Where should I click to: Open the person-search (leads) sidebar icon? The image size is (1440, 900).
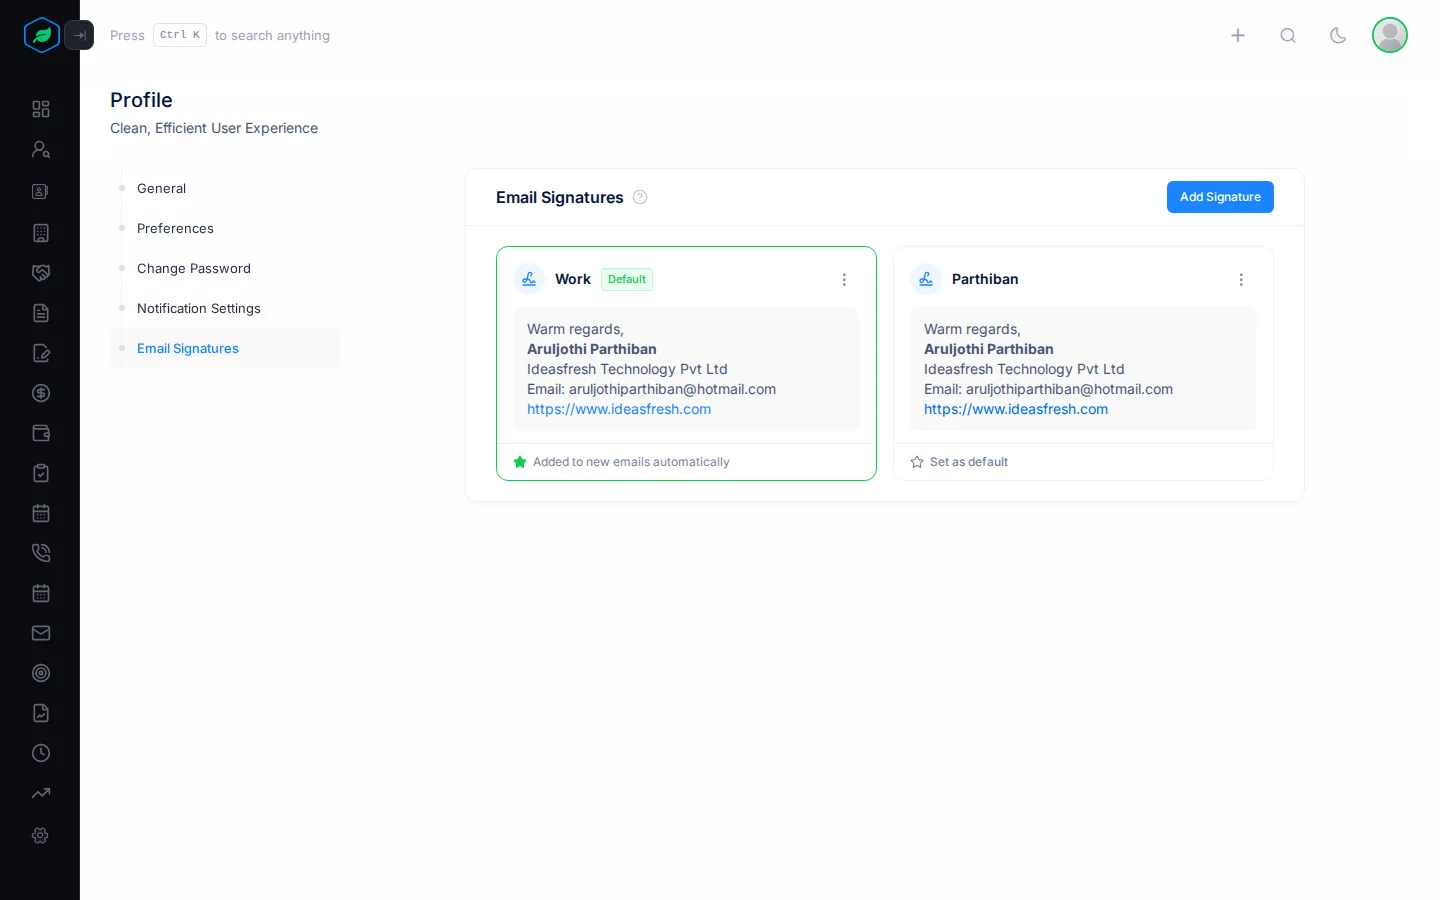pos(41,149)
